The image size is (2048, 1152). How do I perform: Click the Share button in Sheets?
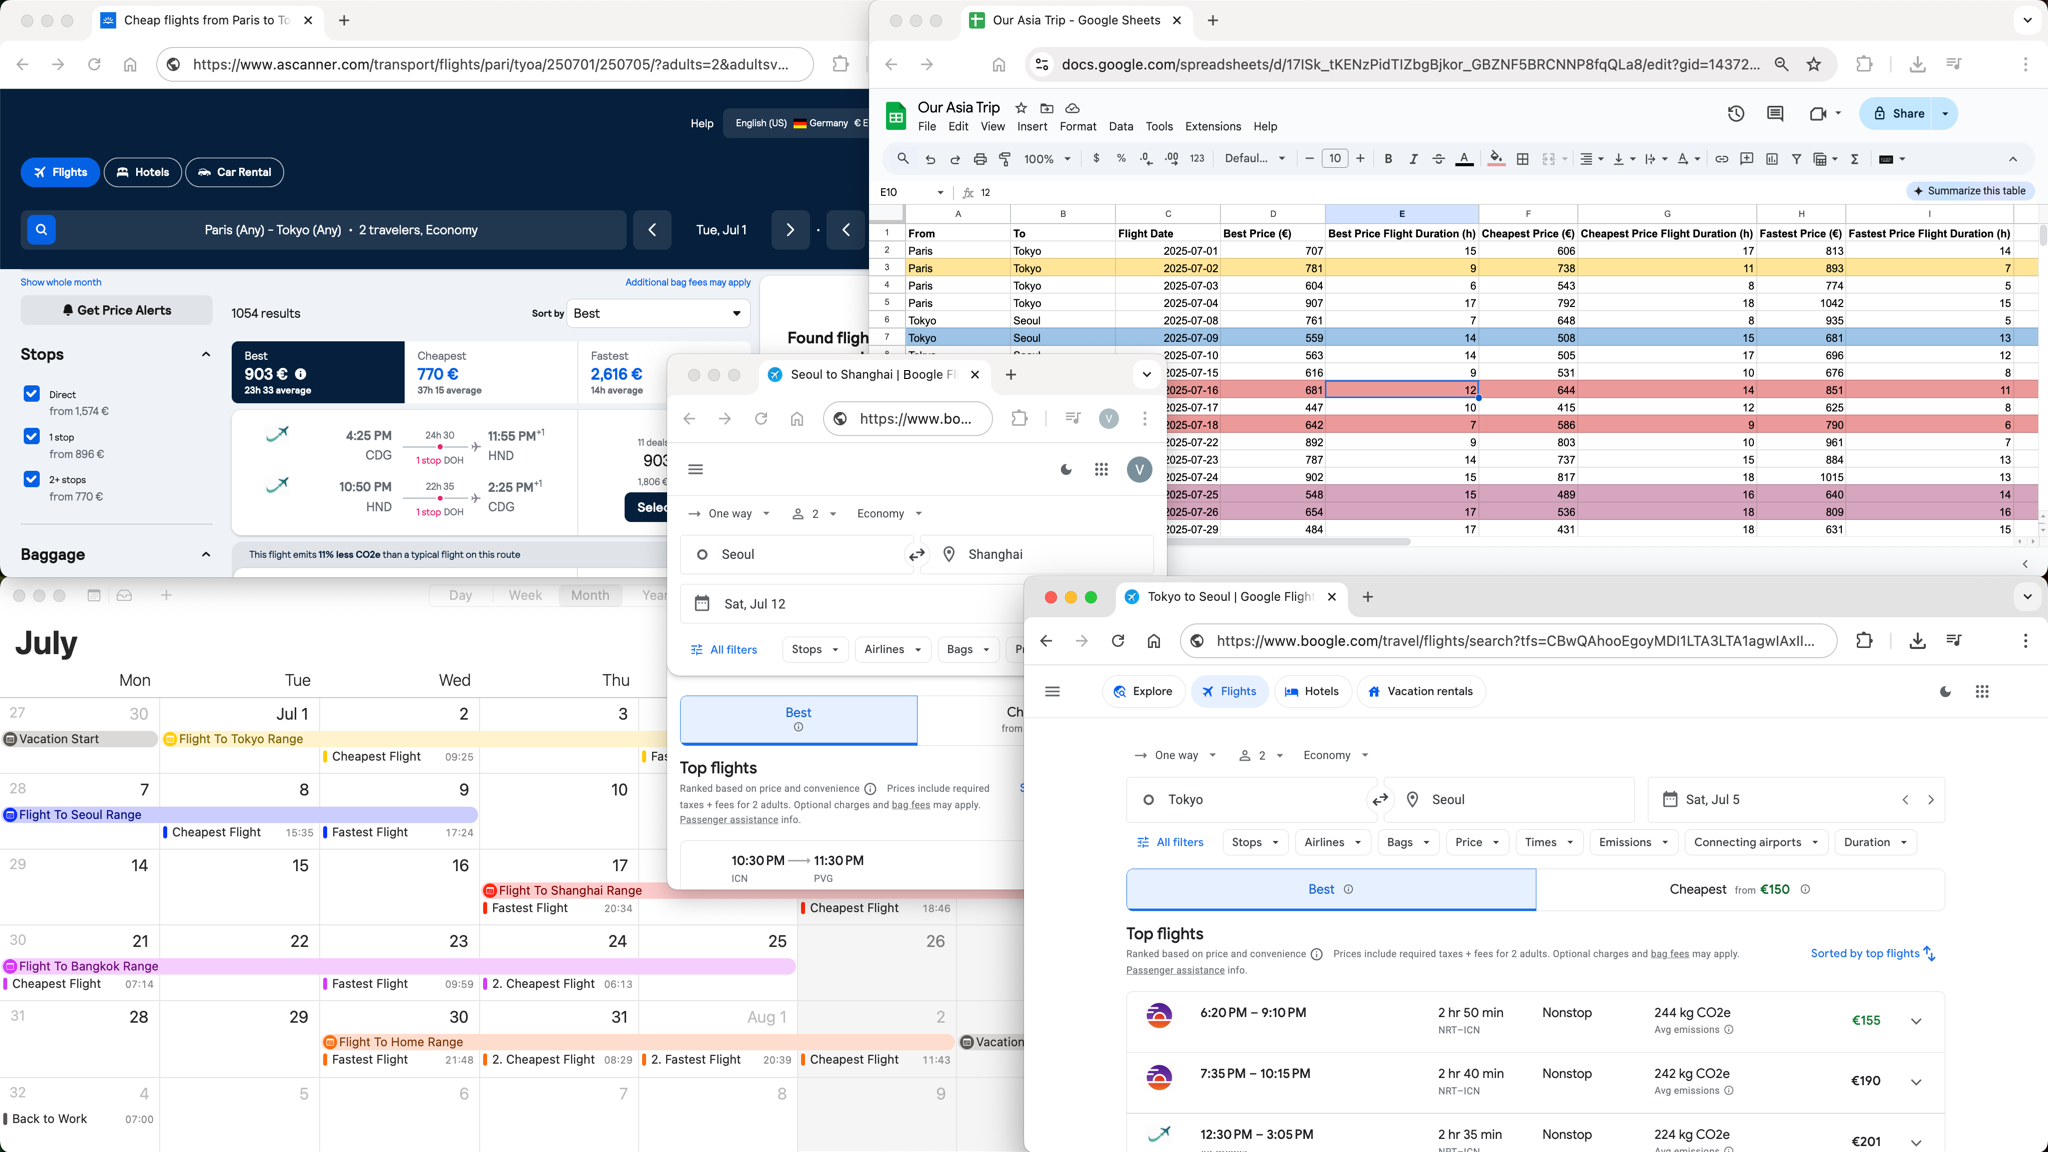(x=1898, y=114)
